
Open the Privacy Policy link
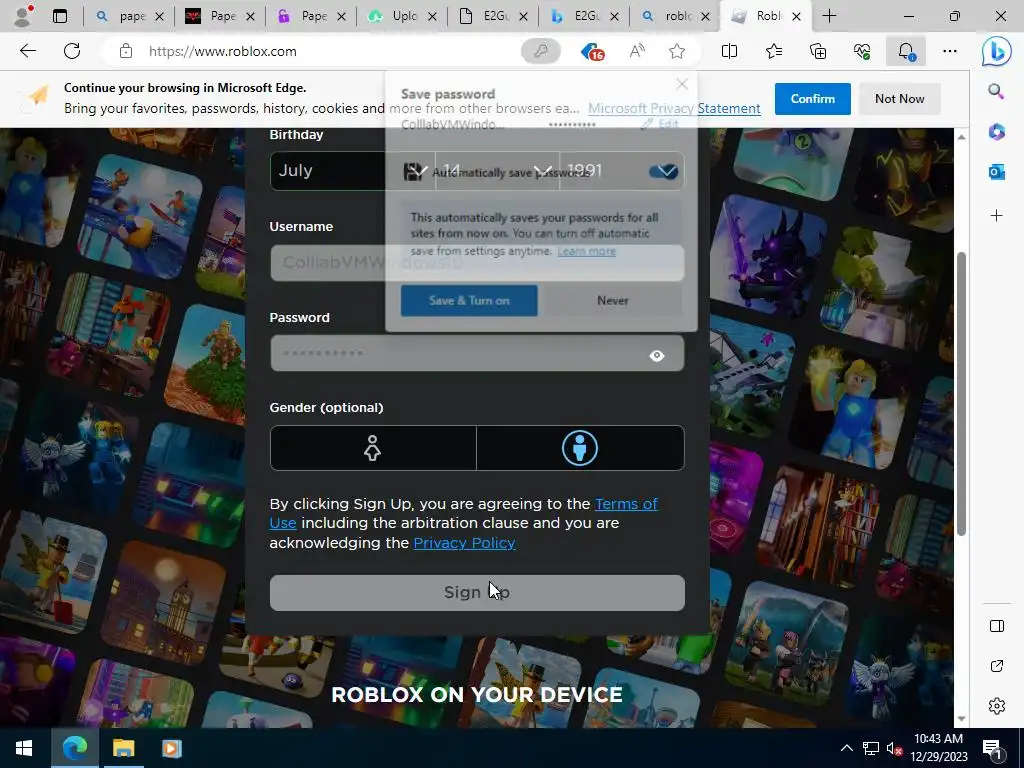(x=464, y=543)
